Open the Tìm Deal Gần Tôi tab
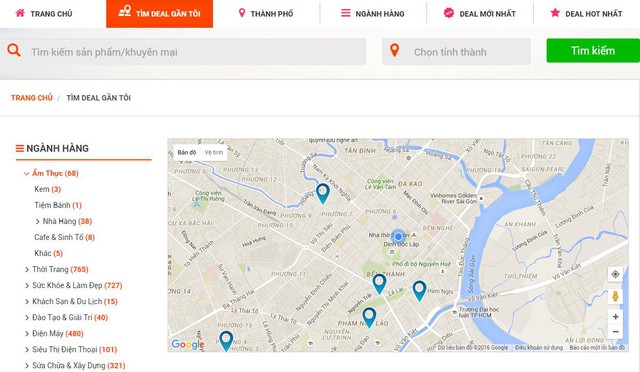This screenshot has width=640, height=372. click(160, 14)
